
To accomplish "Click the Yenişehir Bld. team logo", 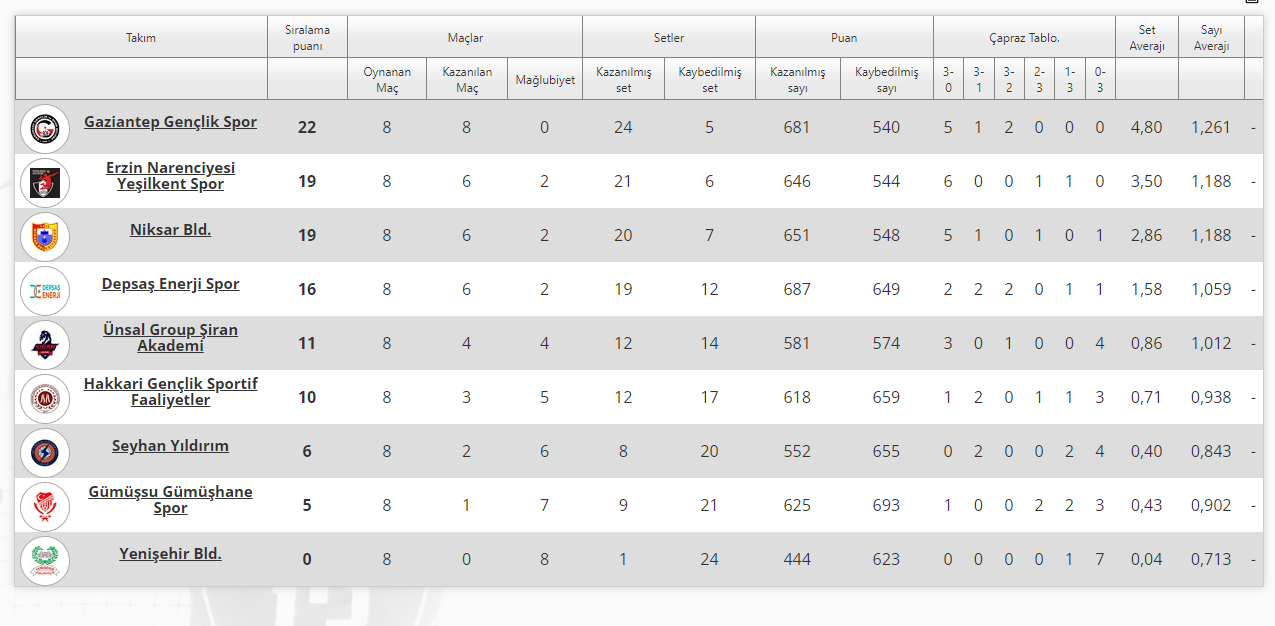I will [45, 560].
